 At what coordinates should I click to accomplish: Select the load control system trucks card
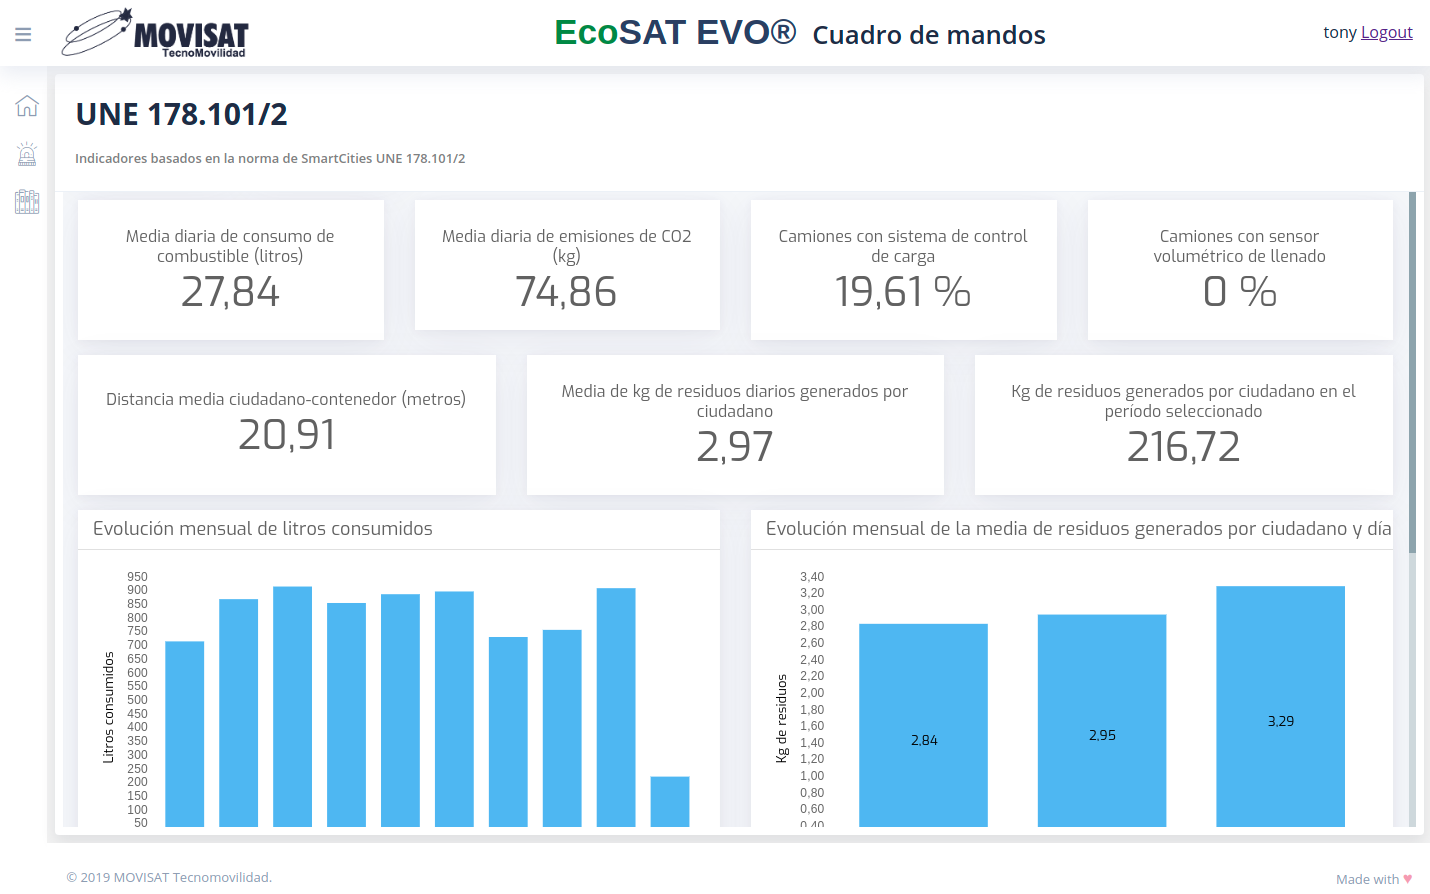[903, 270]
